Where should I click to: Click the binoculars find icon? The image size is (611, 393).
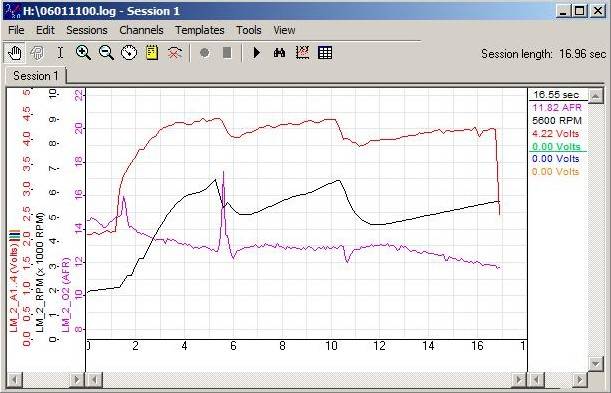coord(279,53)
